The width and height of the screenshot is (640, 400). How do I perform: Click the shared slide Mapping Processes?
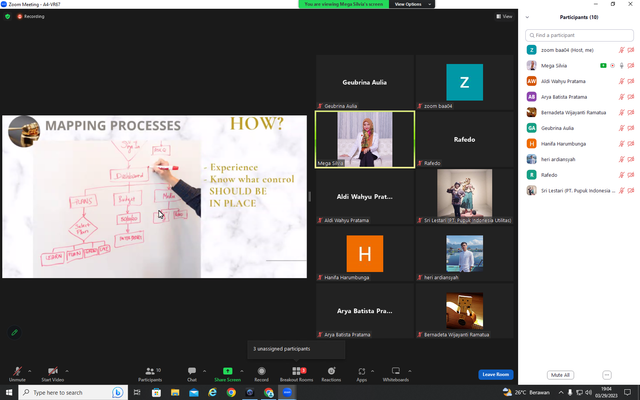154,196
